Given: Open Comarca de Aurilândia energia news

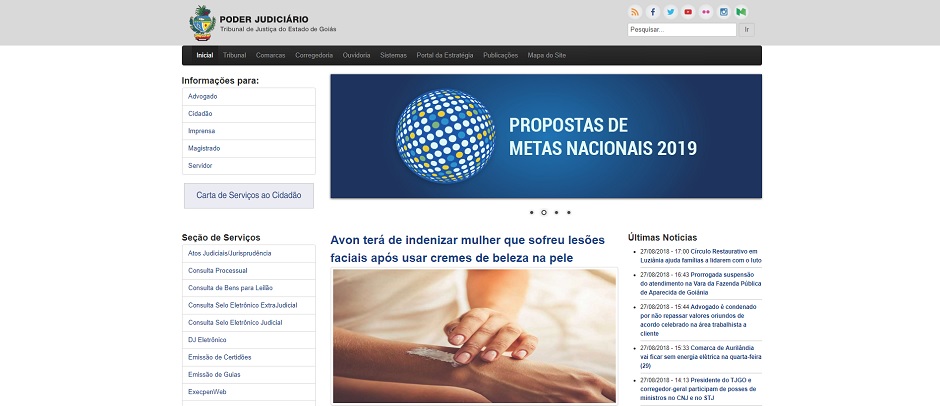Looking at the screenshot, I should coord(701,357).
